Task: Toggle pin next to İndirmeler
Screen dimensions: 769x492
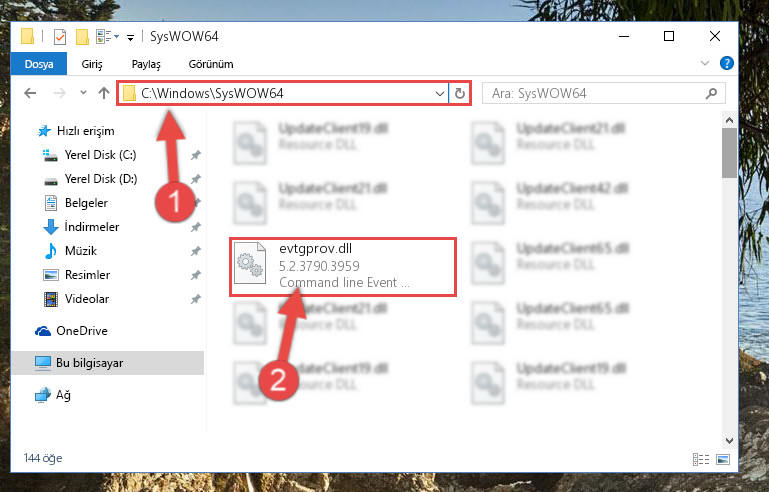Action: pos(196,227)
